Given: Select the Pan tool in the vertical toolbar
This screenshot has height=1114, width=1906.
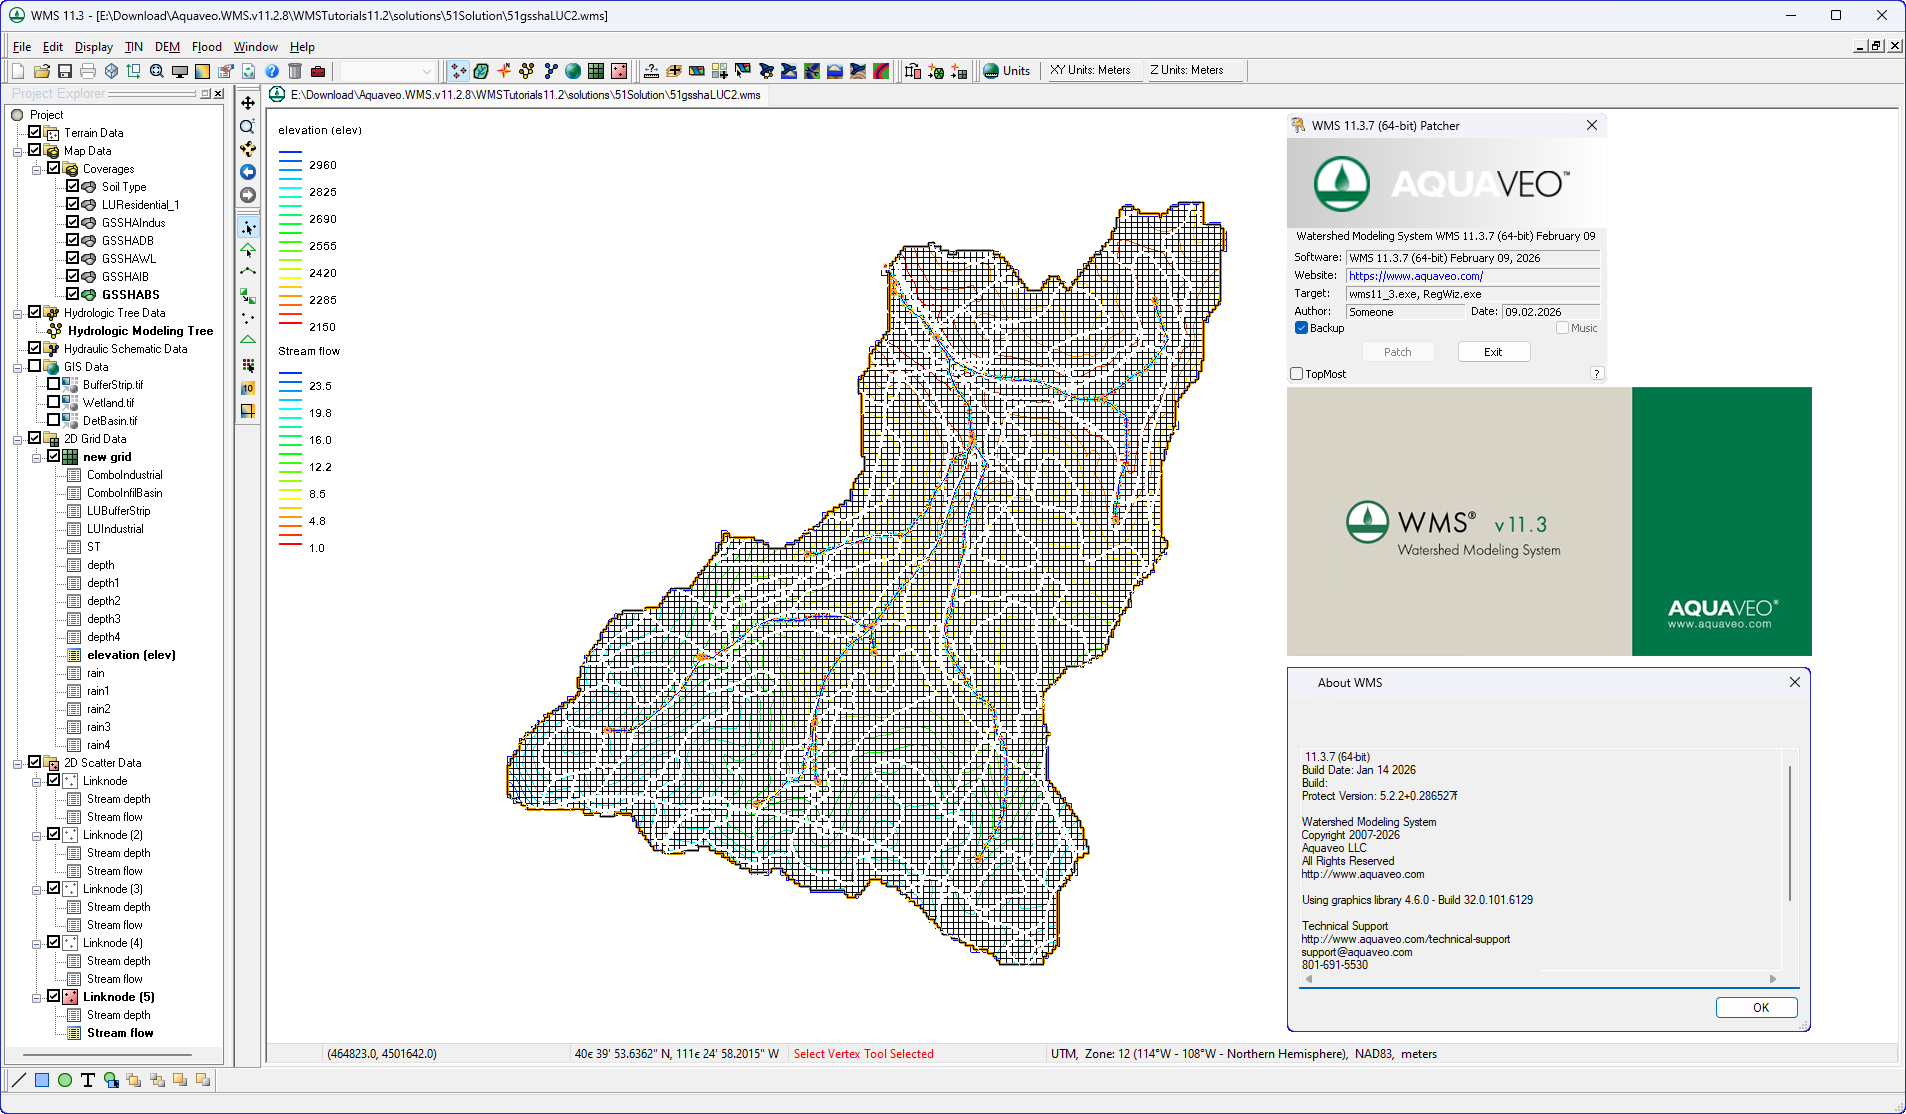Looking at the screenshot, I should 248,103.
